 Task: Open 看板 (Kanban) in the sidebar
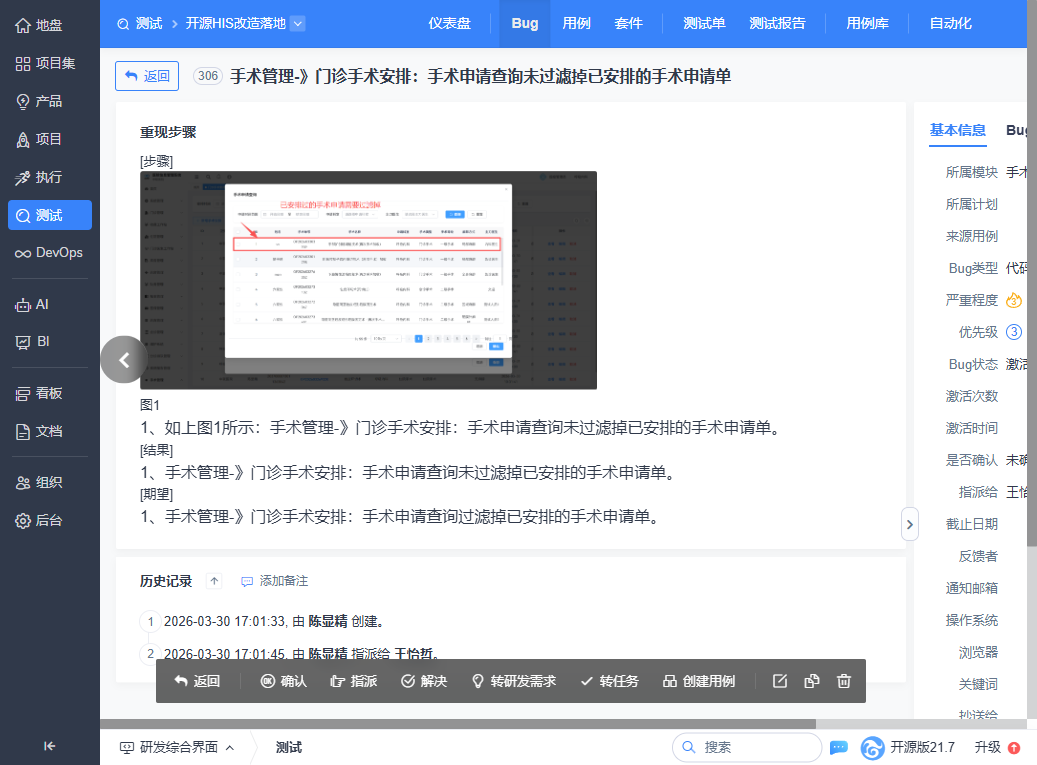tap(50, 393)
